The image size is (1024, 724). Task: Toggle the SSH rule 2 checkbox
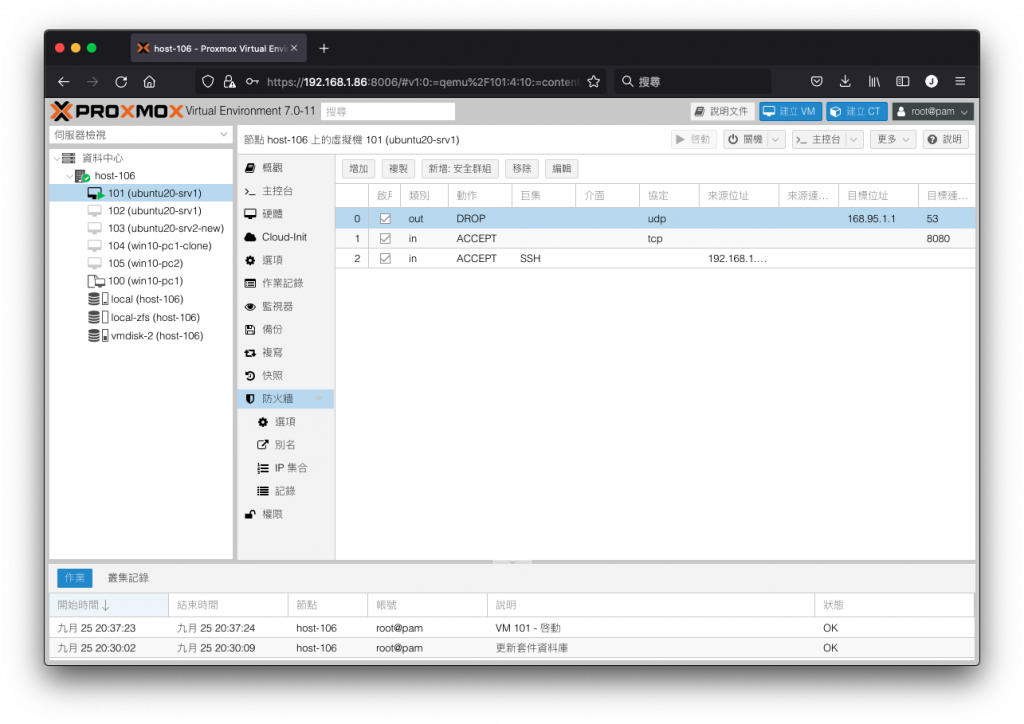pos(385,259)
